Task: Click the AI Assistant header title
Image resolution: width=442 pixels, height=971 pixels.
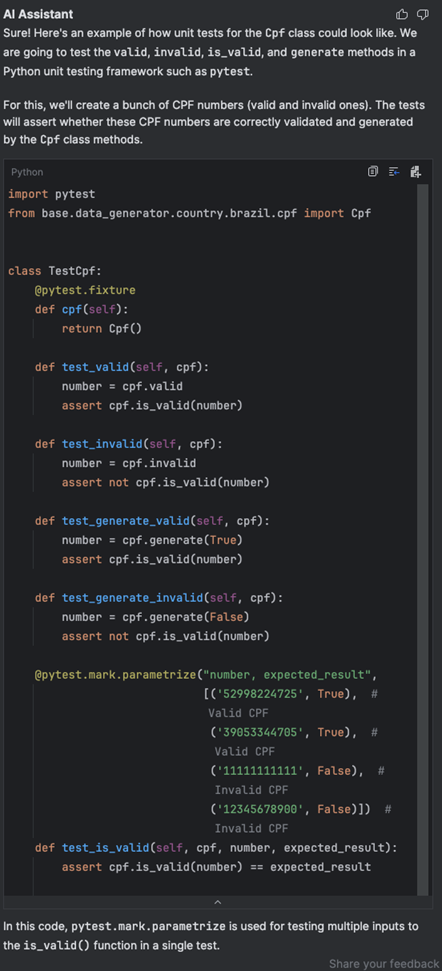Action: (x=38, y=14)
